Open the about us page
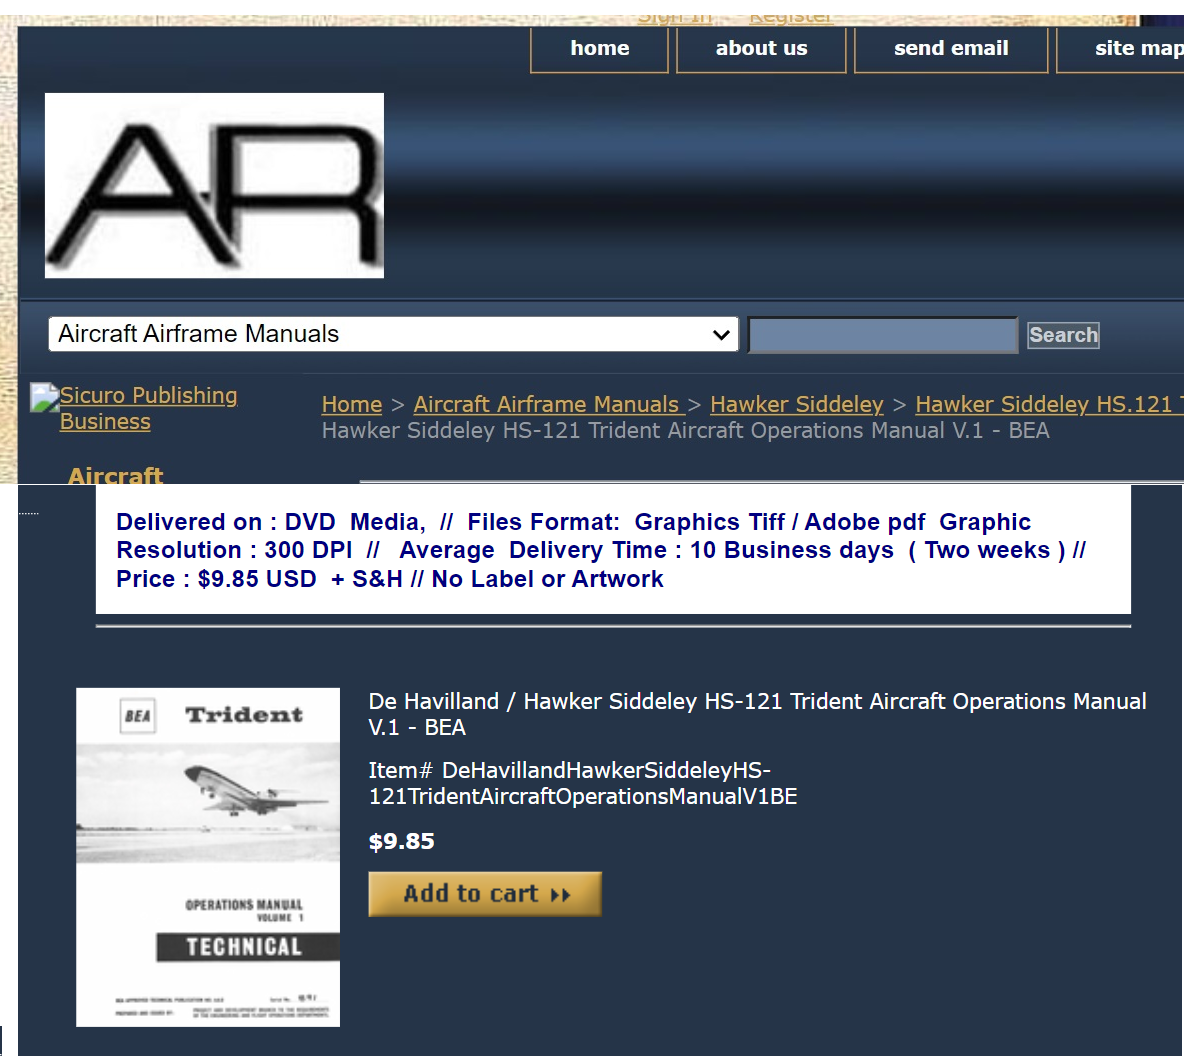The image size is (1184, 1056). pos(761,49)
